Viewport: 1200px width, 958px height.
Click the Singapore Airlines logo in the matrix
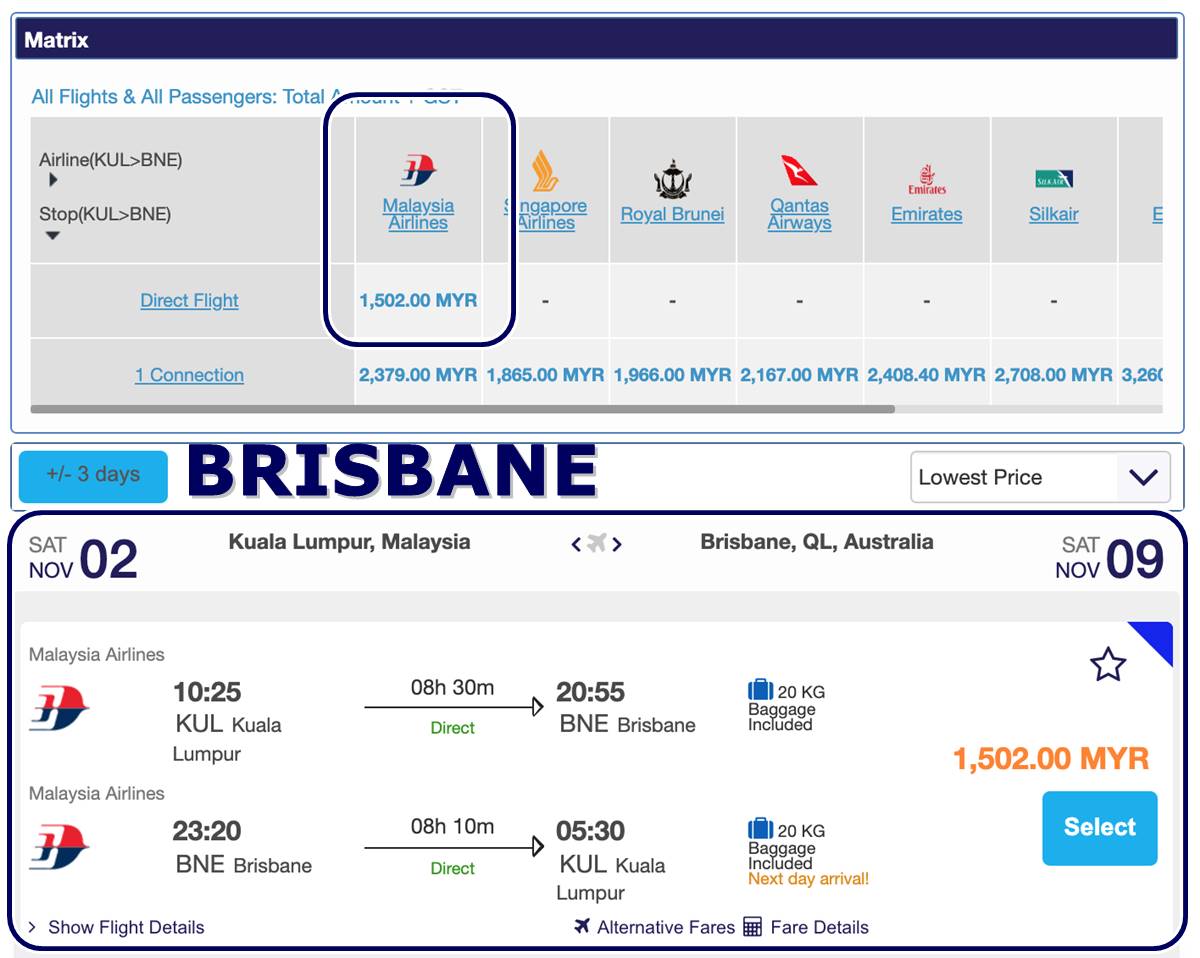click(545, 171)
